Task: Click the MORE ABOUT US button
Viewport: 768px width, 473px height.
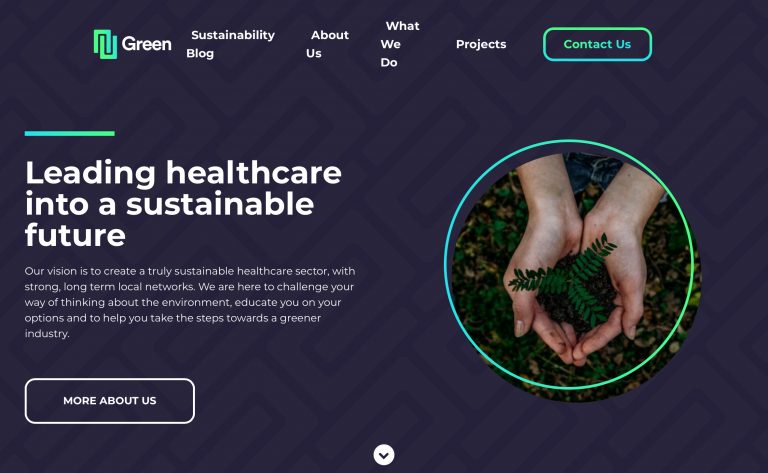Action: pos(110,401)
